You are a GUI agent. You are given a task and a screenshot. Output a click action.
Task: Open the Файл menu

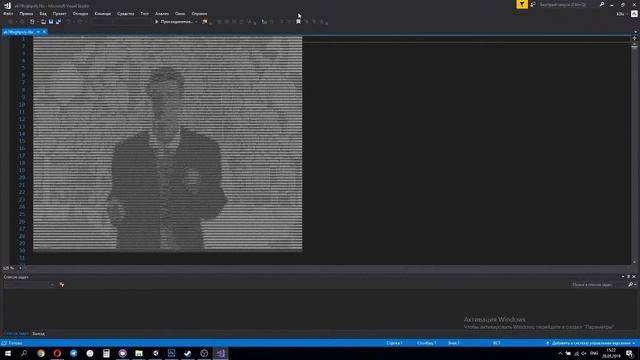(8, 13)
